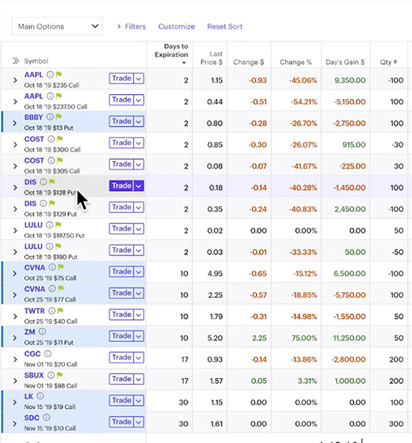Open info icon next to SDC
This screenshot has height=443, width=412.
point(47,417)
